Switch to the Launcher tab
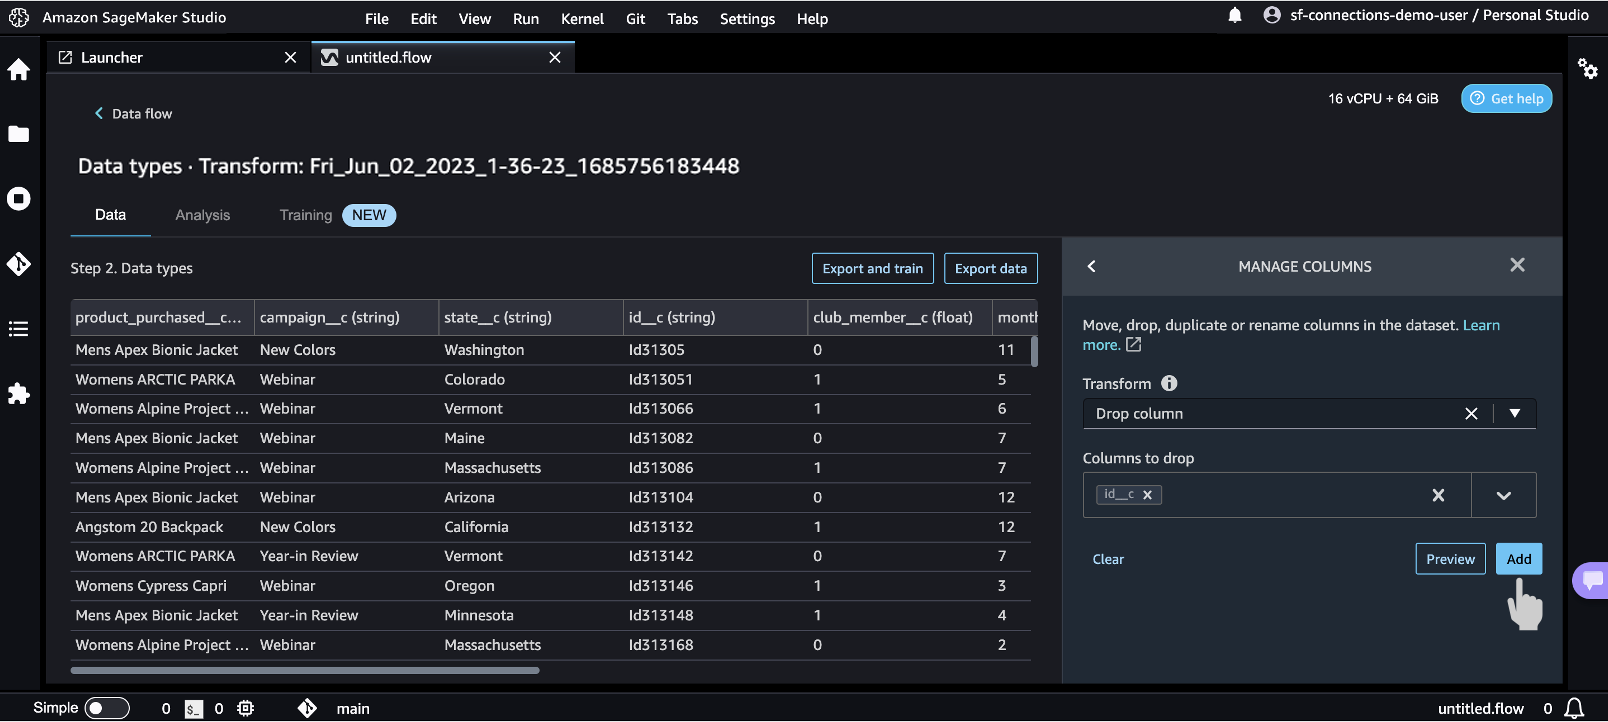 click(x=178, y=58)
